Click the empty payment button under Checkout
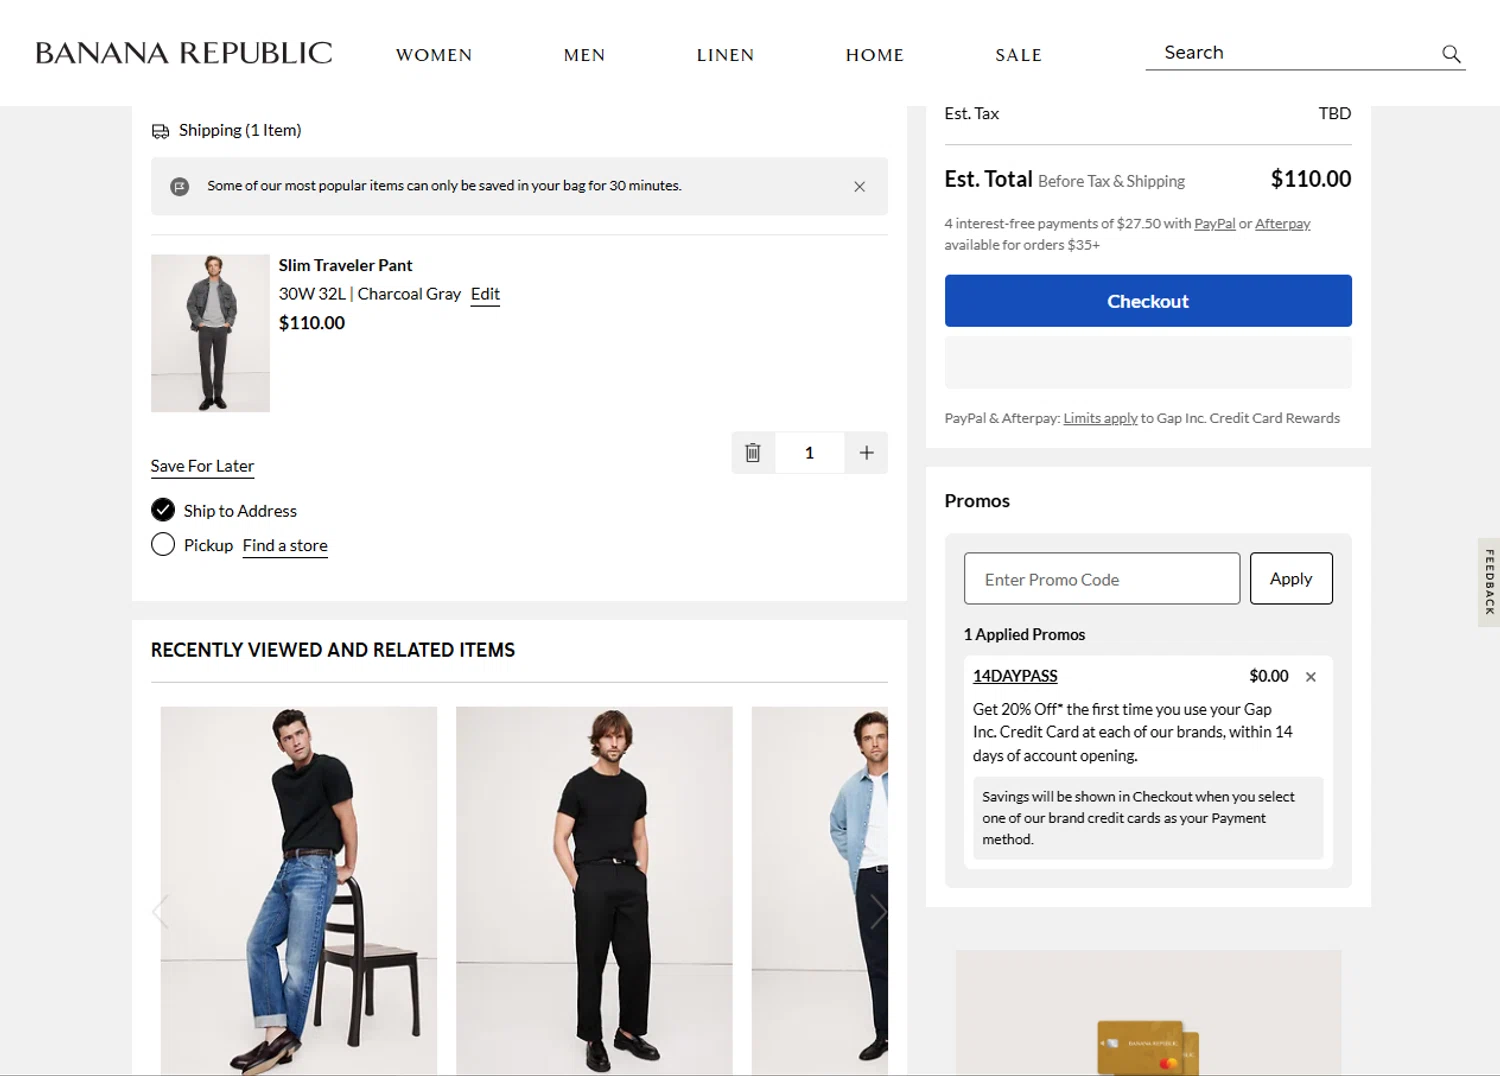This screenshot has height=1076, width=1500. point(1148,362)
